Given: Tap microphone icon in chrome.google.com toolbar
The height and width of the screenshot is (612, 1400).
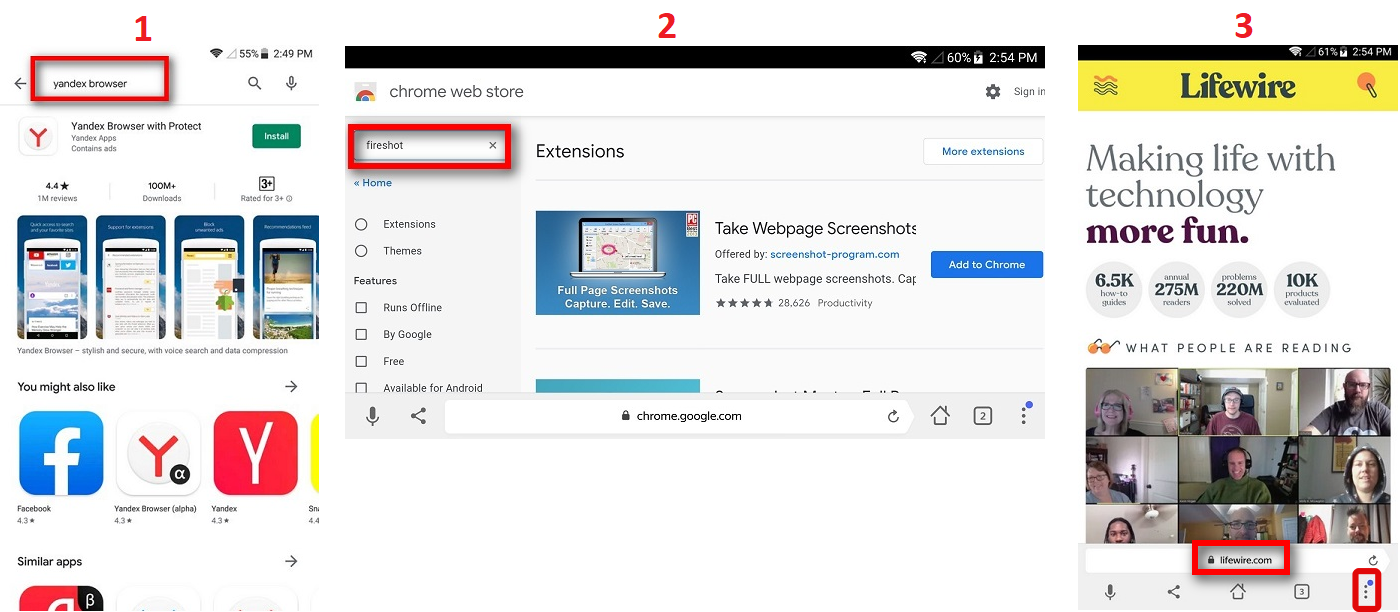Looking at the screenshot, I should [x=372, y=416].
